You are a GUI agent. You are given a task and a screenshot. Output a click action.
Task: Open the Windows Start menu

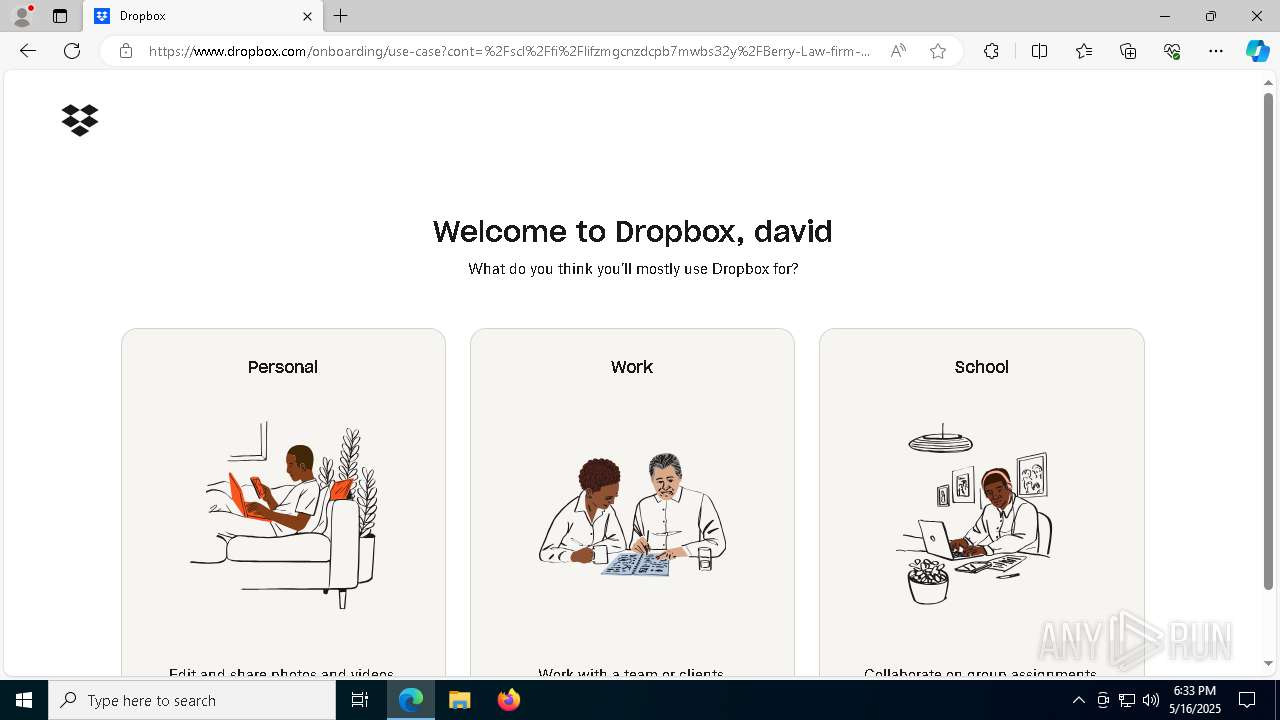24,700
